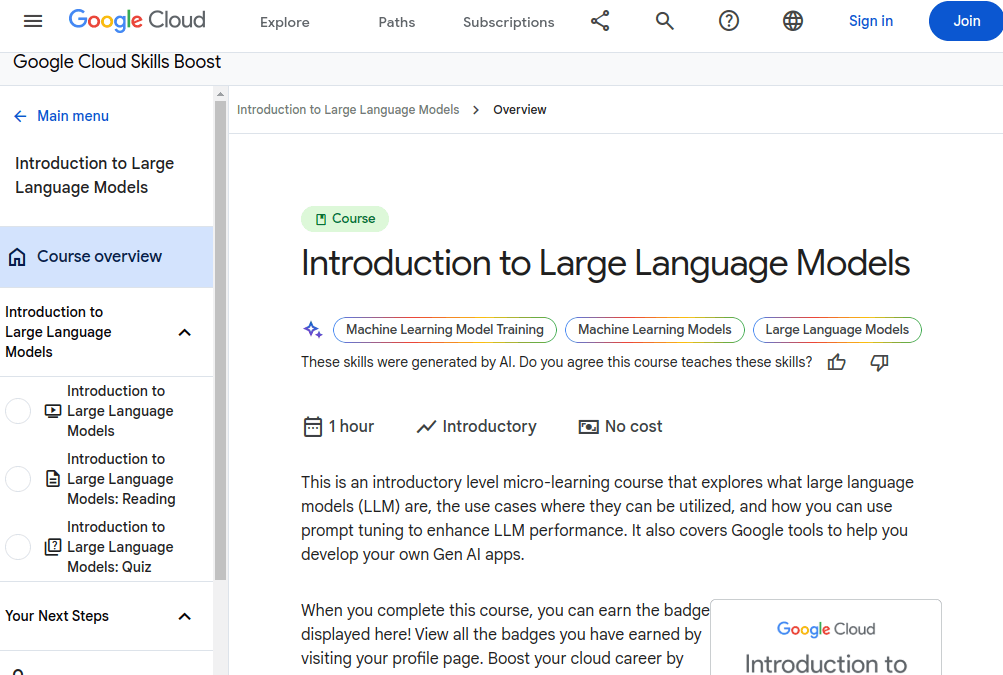Mark the video lesson completion circle
Image resolution: width=1003 pixels, height=675 pixels.
pos(18,411)
